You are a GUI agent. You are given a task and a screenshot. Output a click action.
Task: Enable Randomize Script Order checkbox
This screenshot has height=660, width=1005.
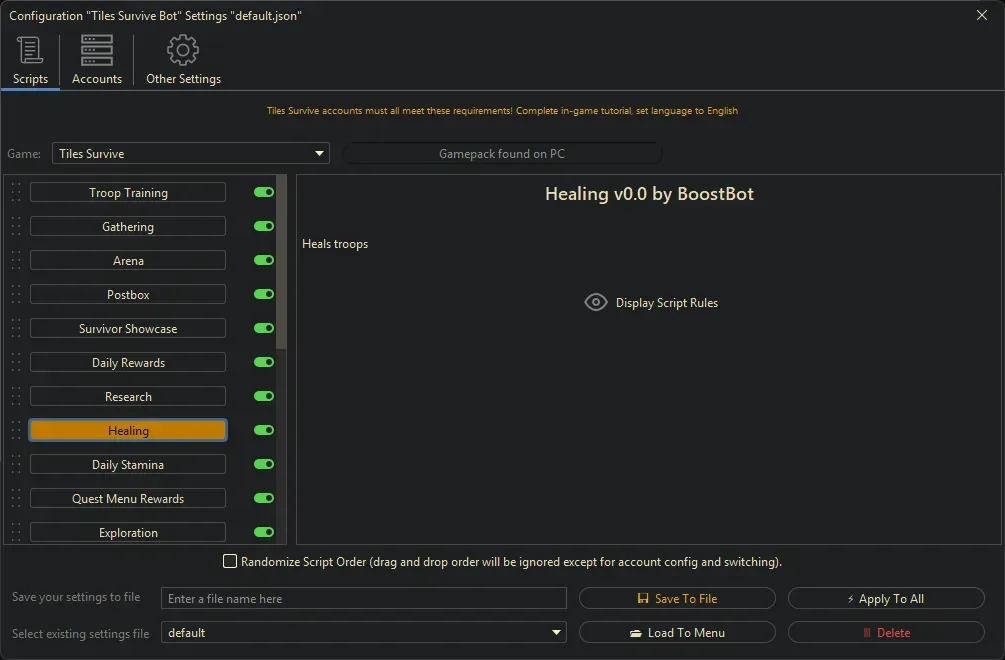point(230,562)
